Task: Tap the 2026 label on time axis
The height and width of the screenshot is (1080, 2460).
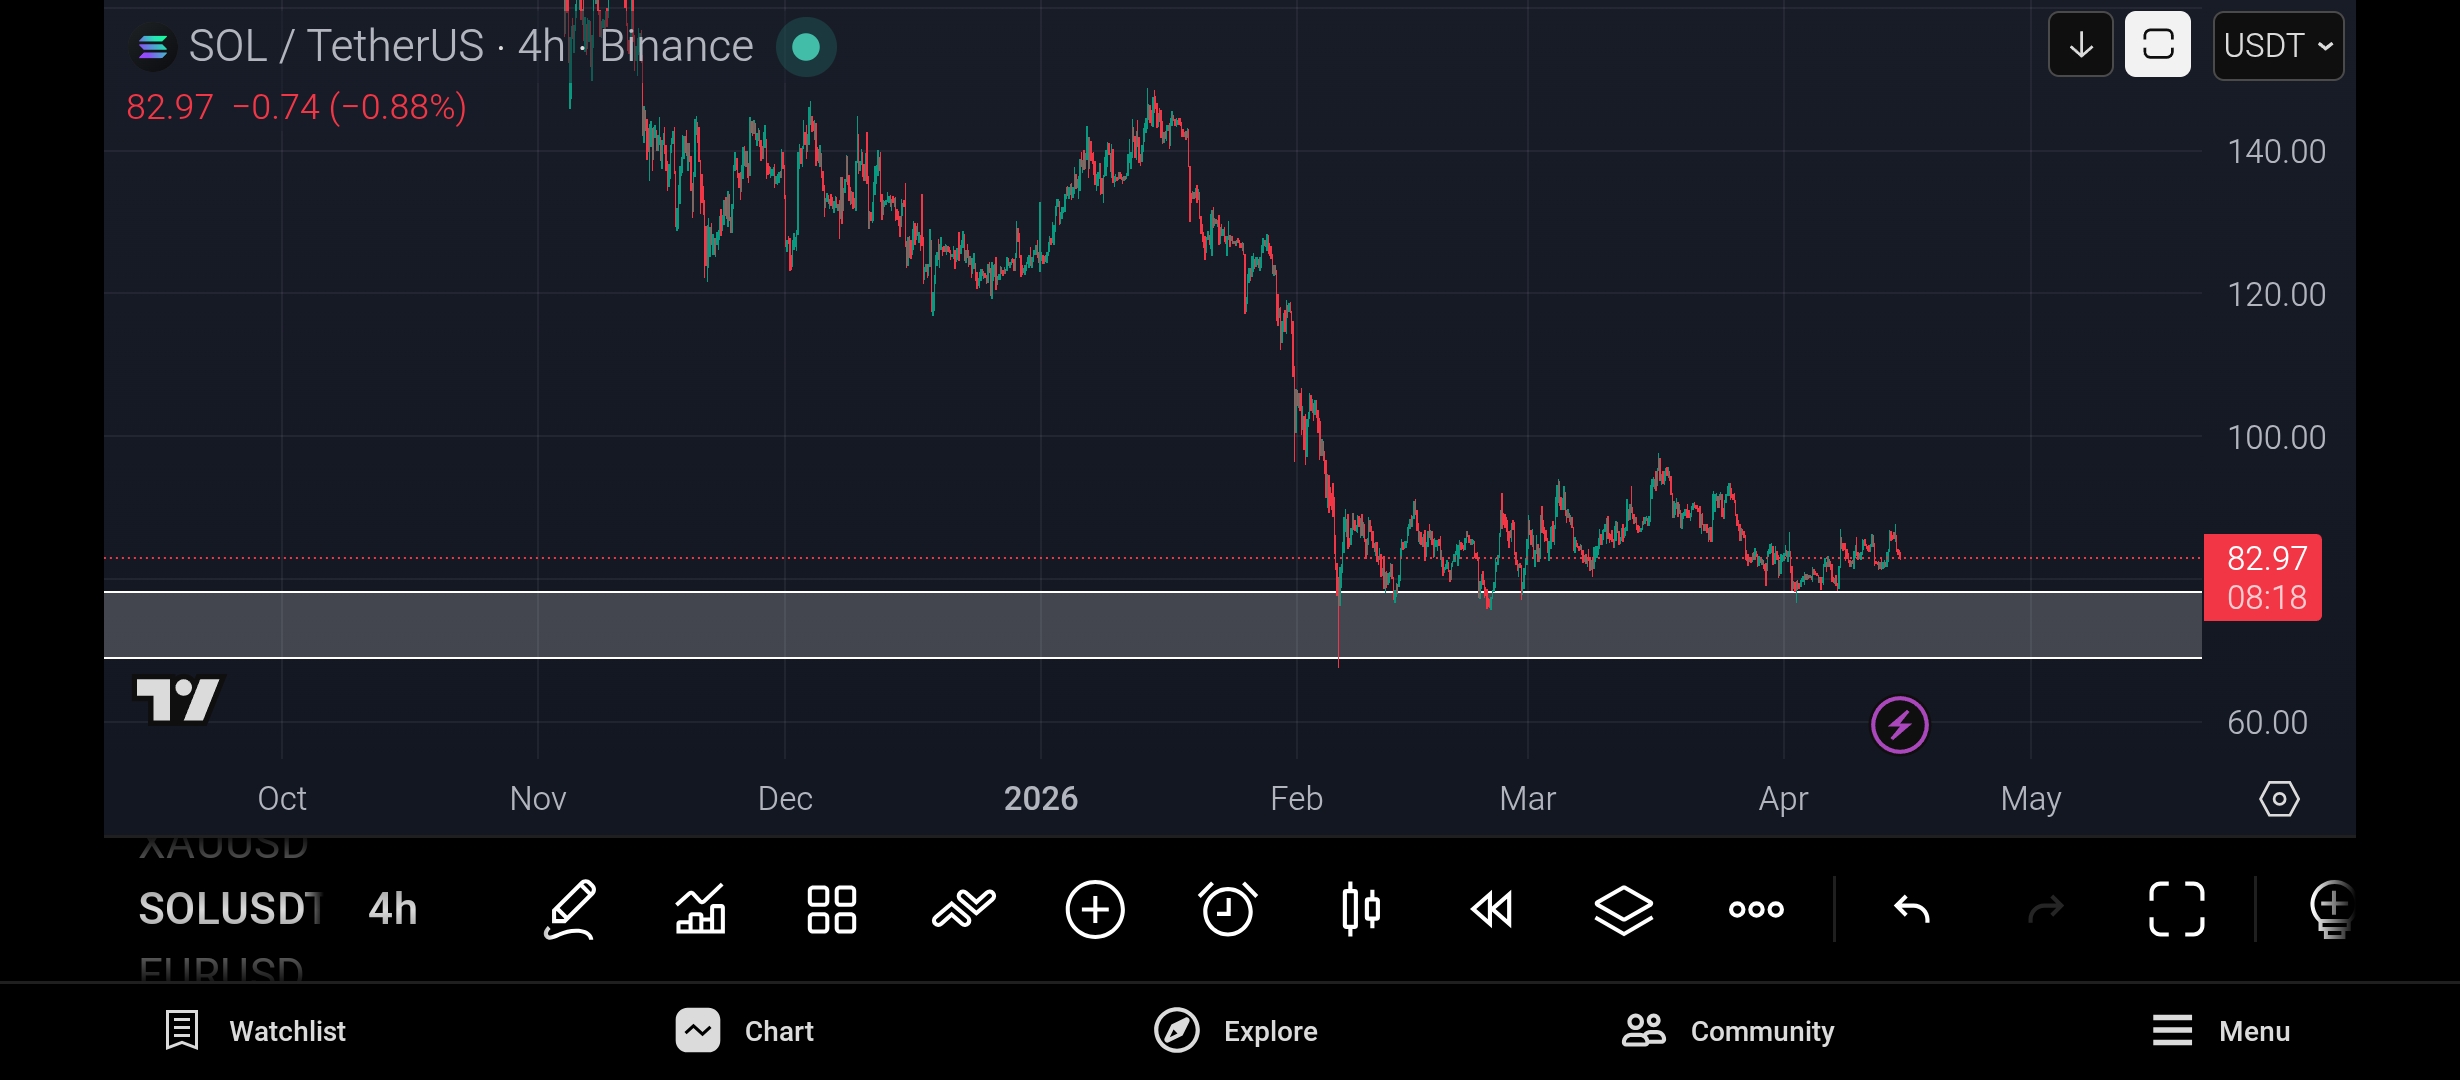Action: (1041, 798)
